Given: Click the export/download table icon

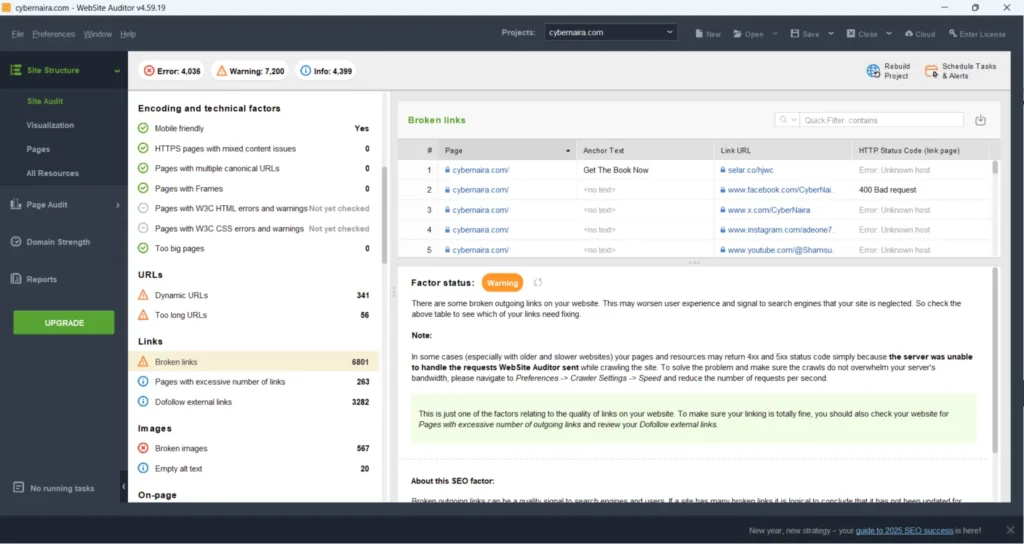Looking at the screenshot, I should pyautogui.click(x=980, y=120).
